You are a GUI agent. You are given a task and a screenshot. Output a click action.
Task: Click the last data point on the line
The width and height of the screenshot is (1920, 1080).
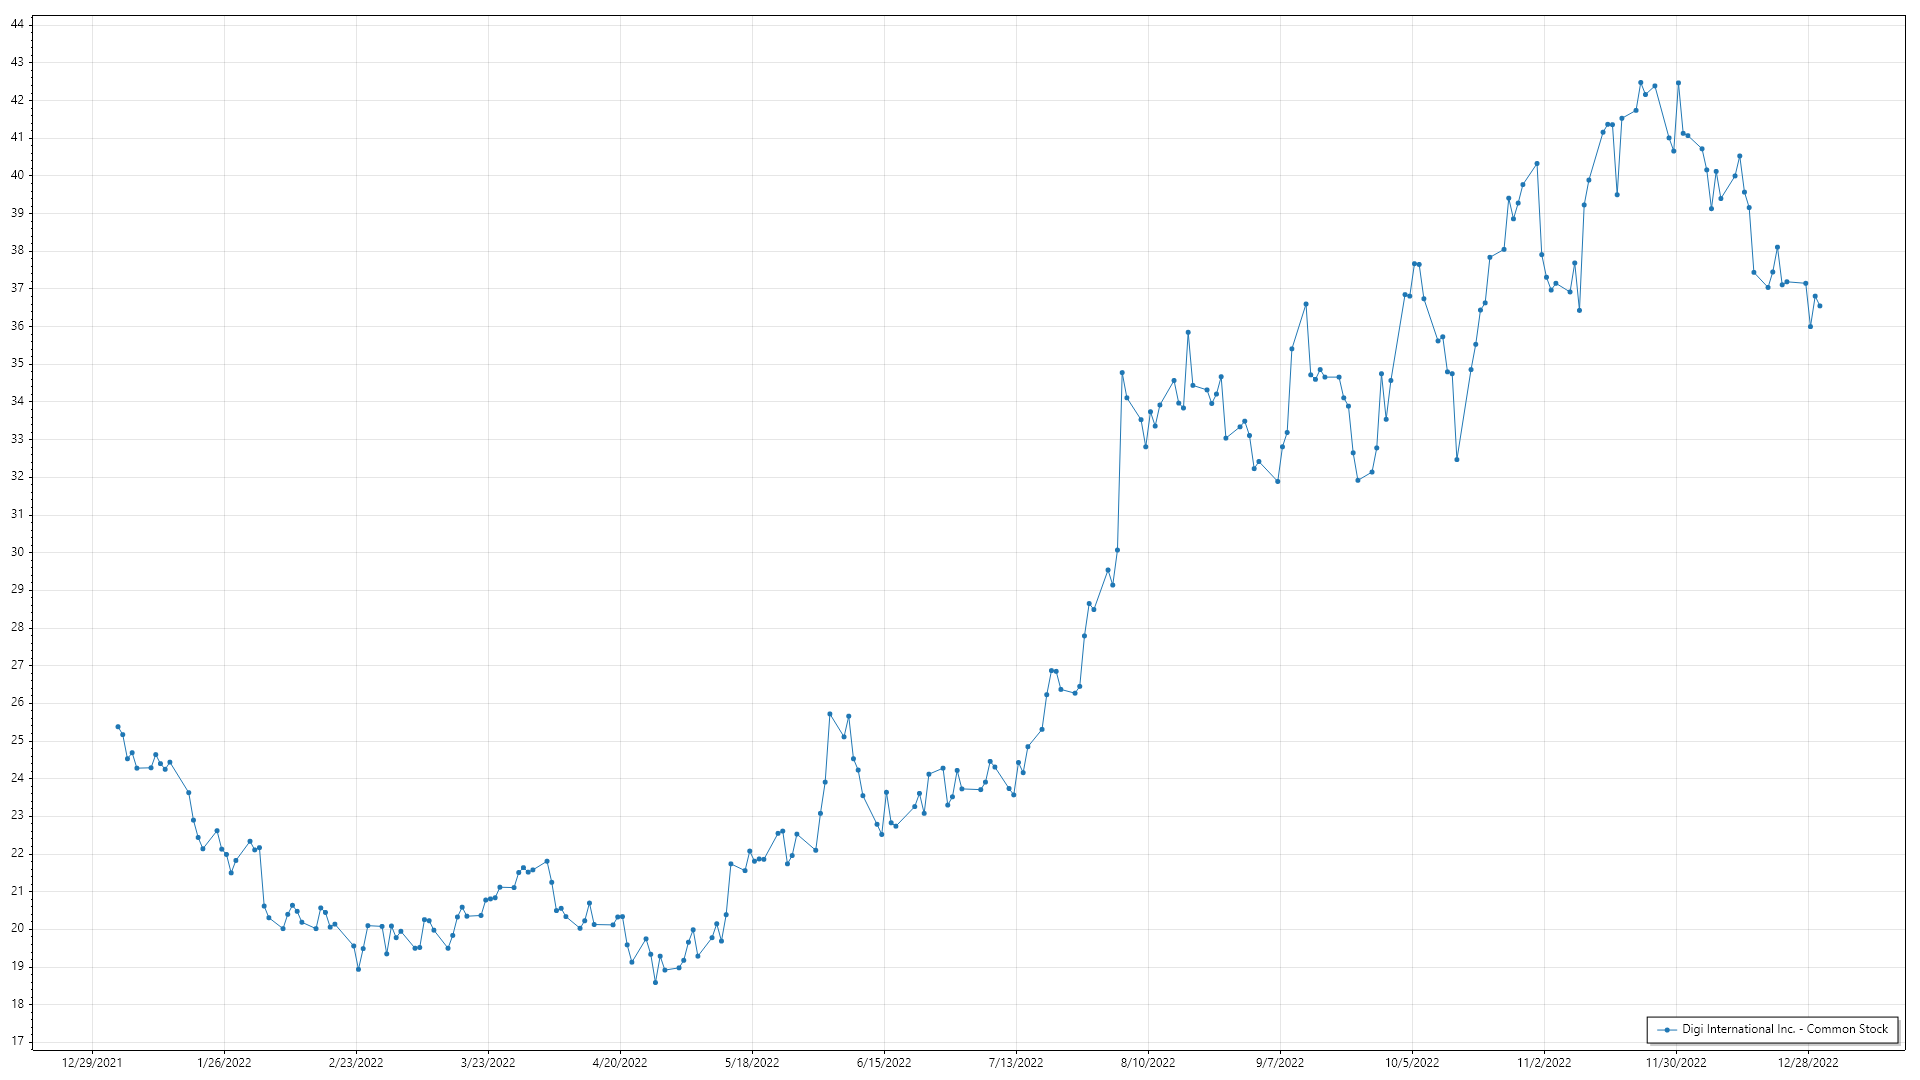[x=1819, y=306]
